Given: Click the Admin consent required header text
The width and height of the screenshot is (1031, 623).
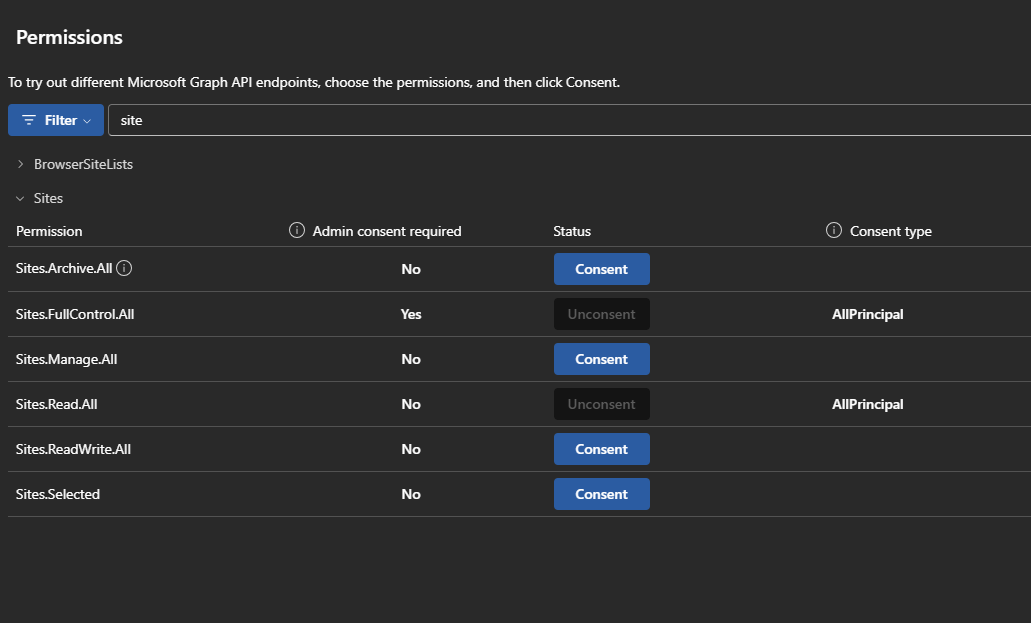Looking at the screenshot, I should 387,231.
